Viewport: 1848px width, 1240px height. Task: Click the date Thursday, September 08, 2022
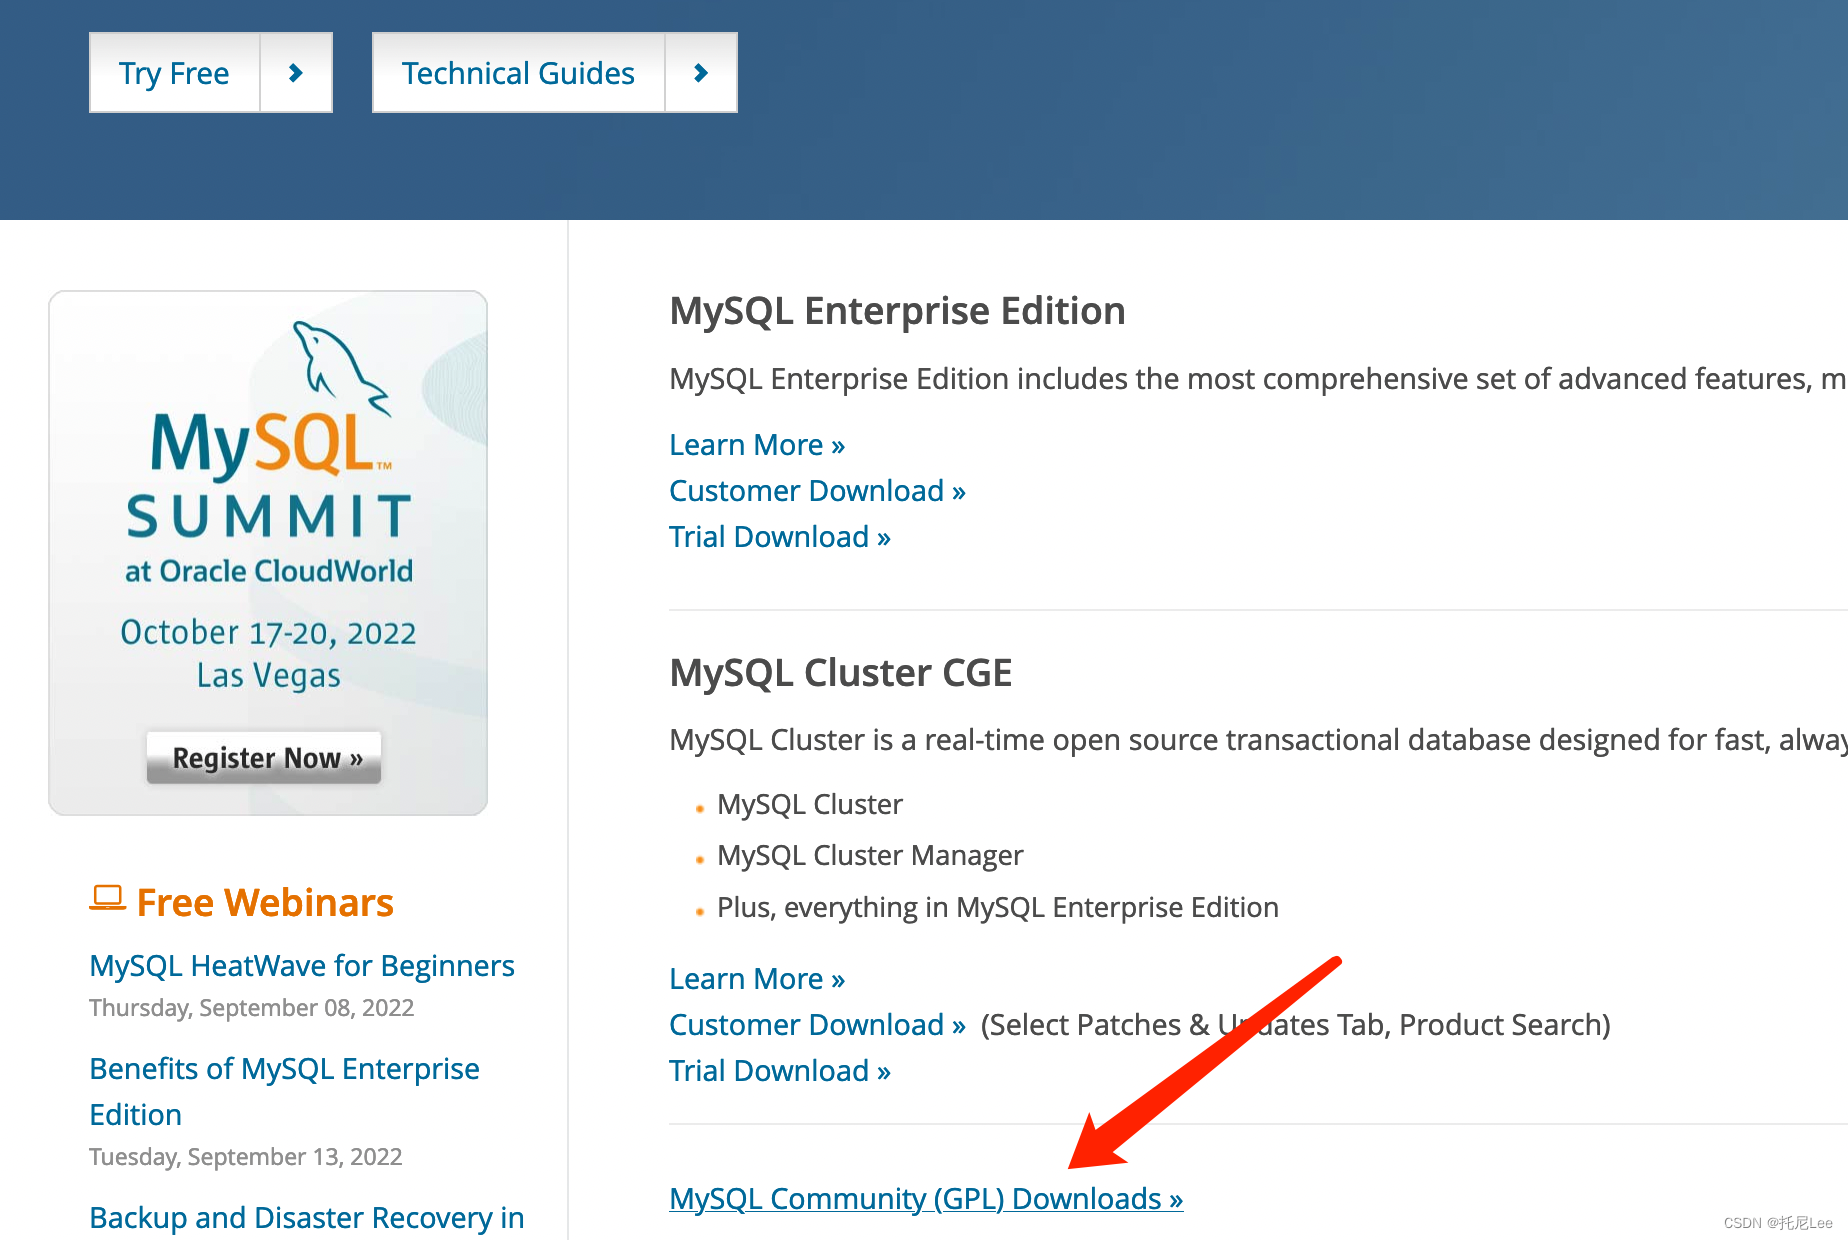pyautogui.click(x=252, y=1008)
